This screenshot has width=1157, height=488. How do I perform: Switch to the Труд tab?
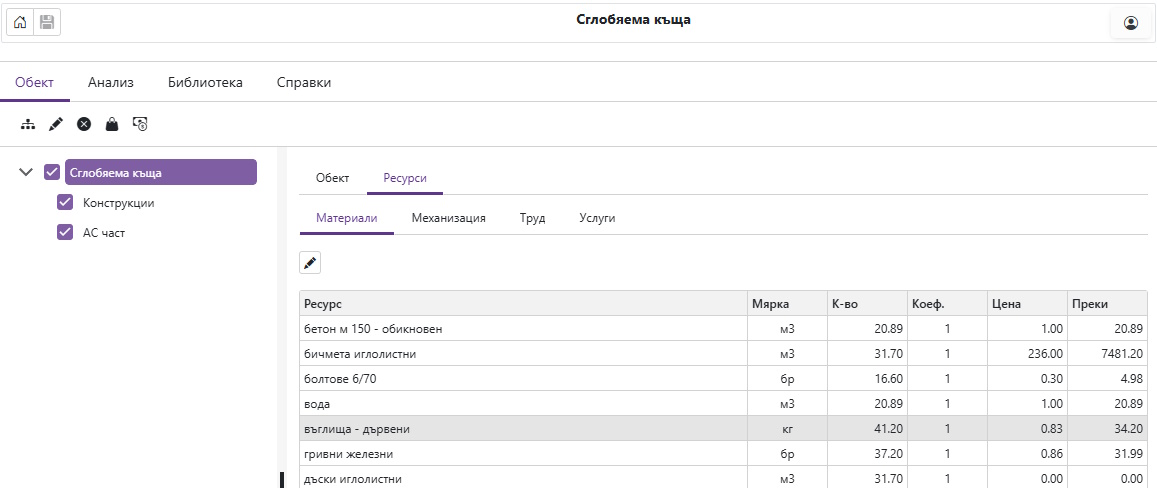tap(532, 218)
